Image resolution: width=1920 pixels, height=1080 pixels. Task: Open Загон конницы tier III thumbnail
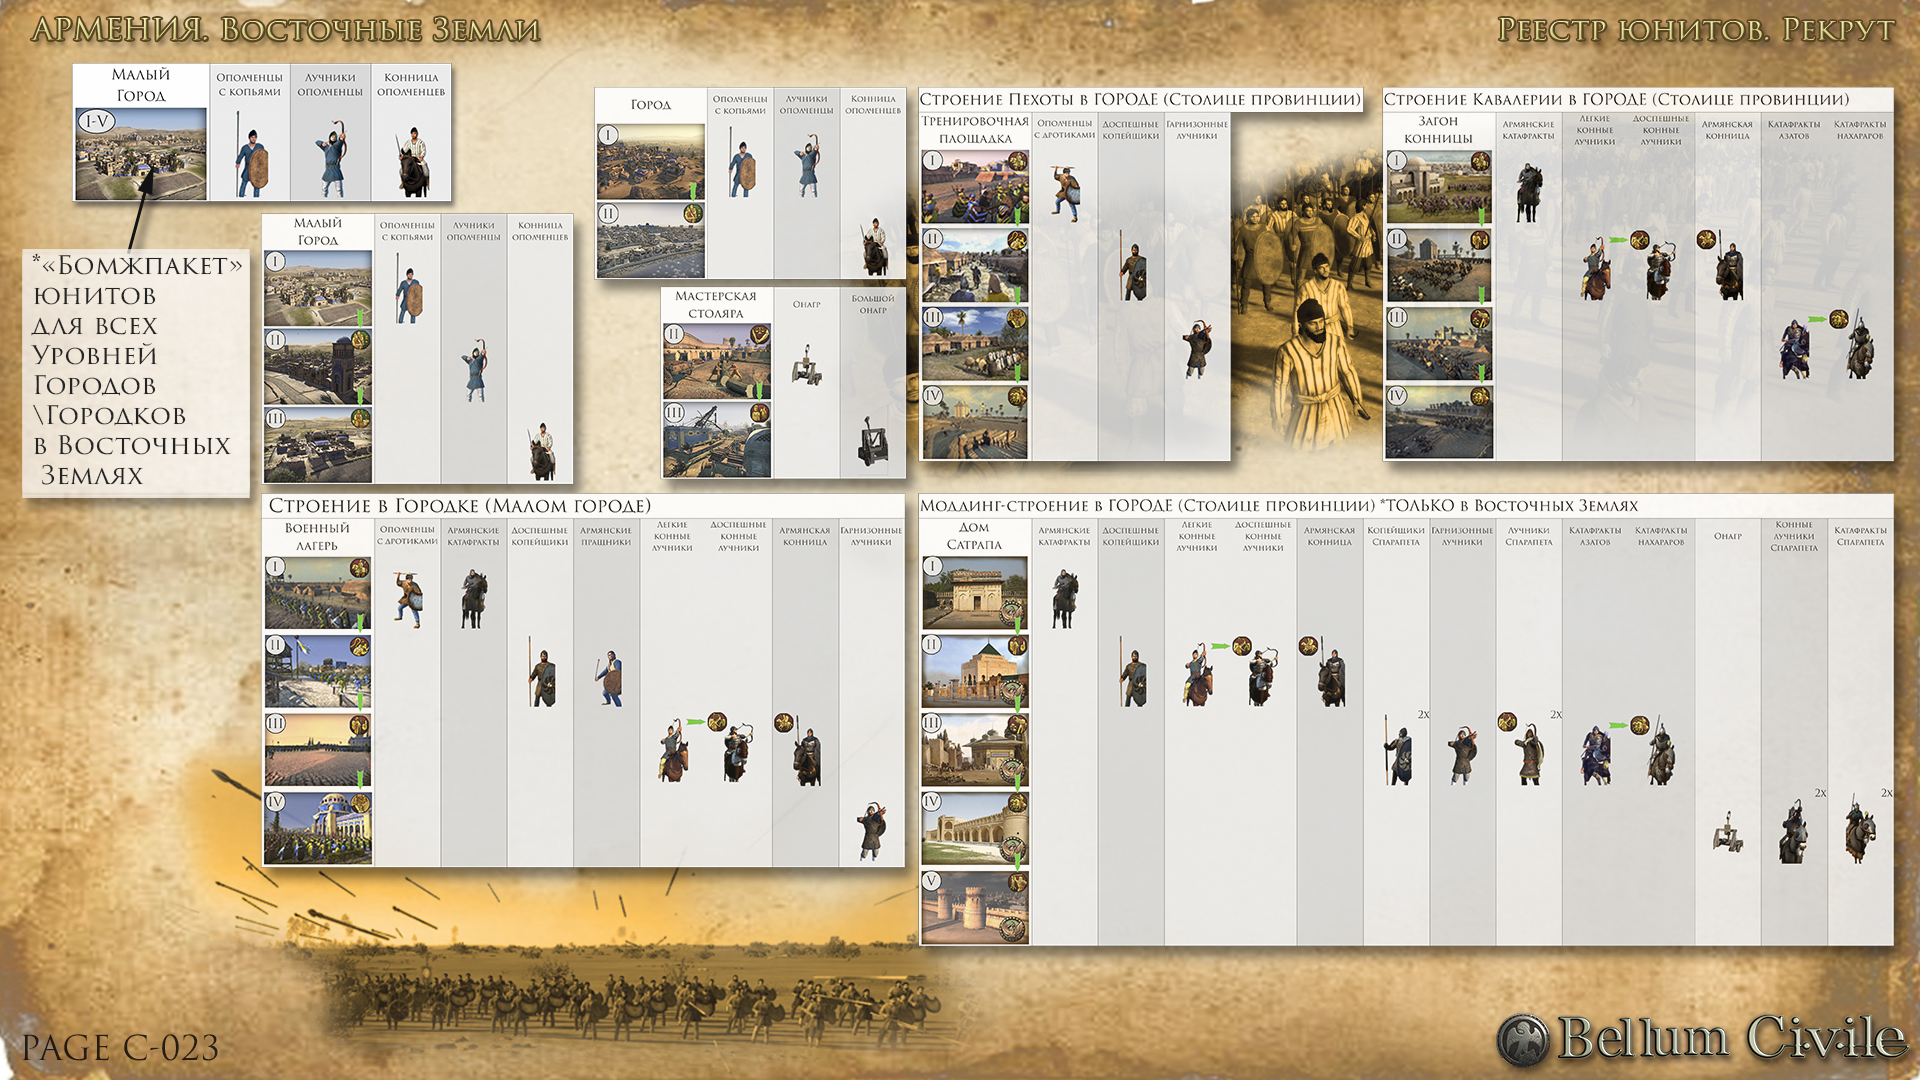(x=1439, y=344)
